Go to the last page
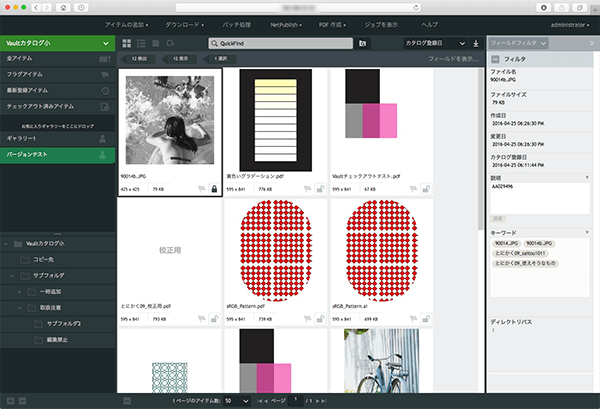This screenshot has height=409, width=600. tap(324, 401)
